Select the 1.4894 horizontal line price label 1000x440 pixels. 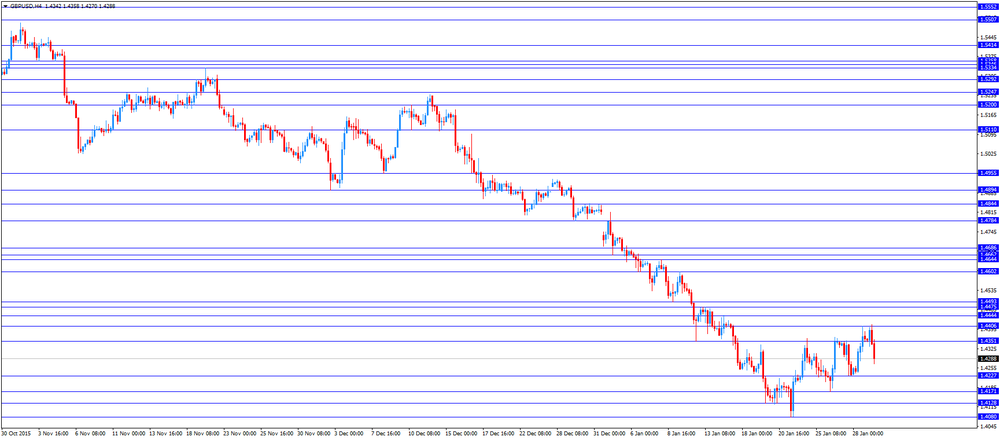pyautogui.click(x=988, y=190)
